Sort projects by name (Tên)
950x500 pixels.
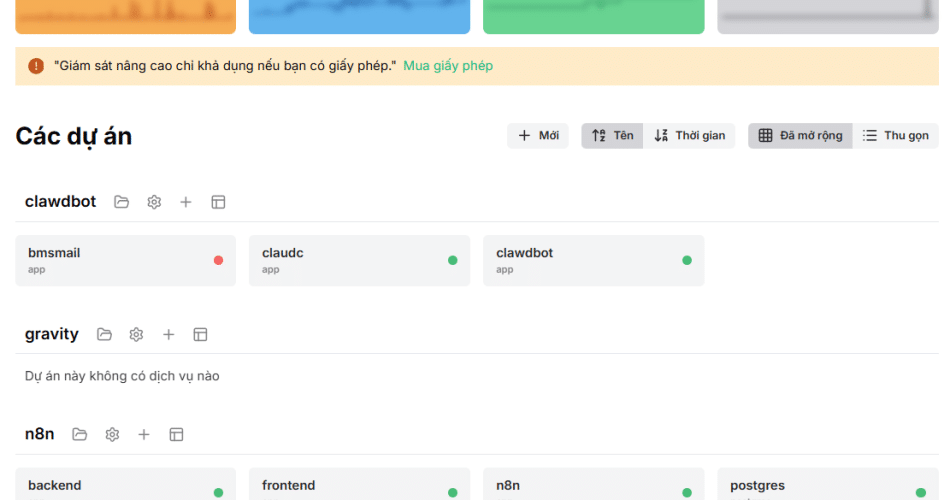[x=612, y=136]
